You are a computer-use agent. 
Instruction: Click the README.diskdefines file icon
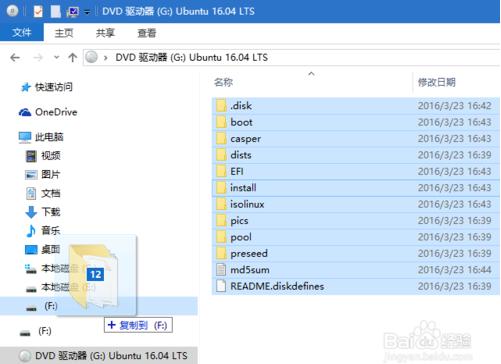click(x=221, y=286)
